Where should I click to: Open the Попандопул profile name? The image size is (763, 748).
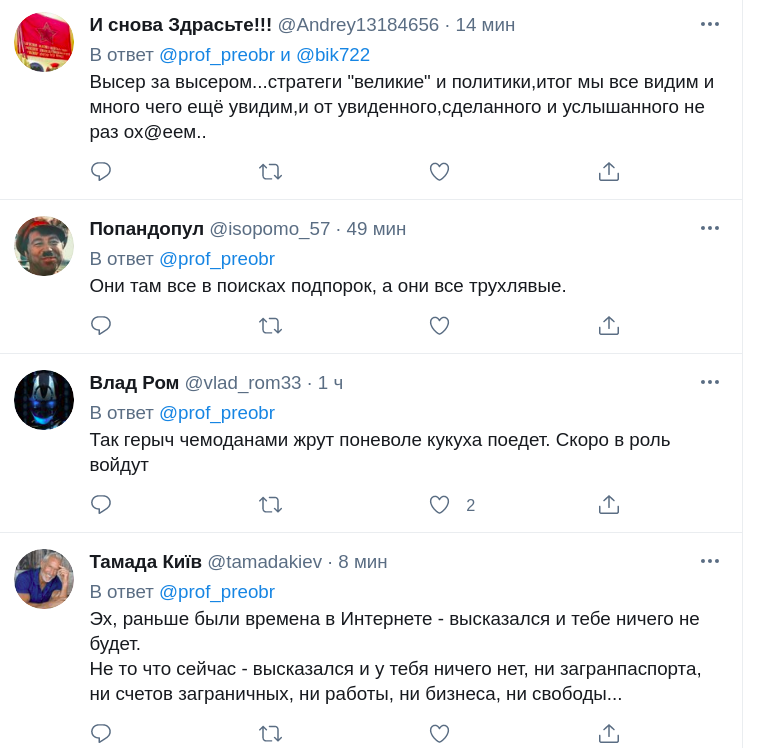click(x=146, y=229)
